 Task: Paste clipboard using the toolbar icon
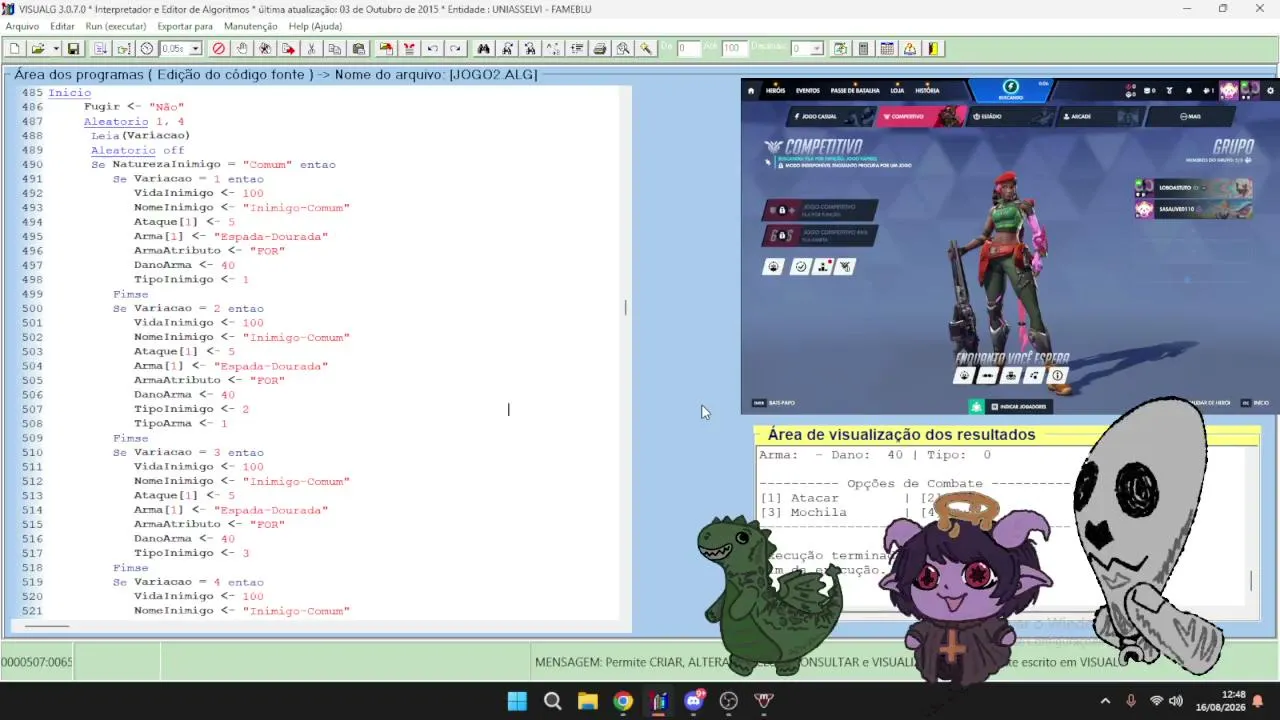pyautogui.click(x=358, y=48)
